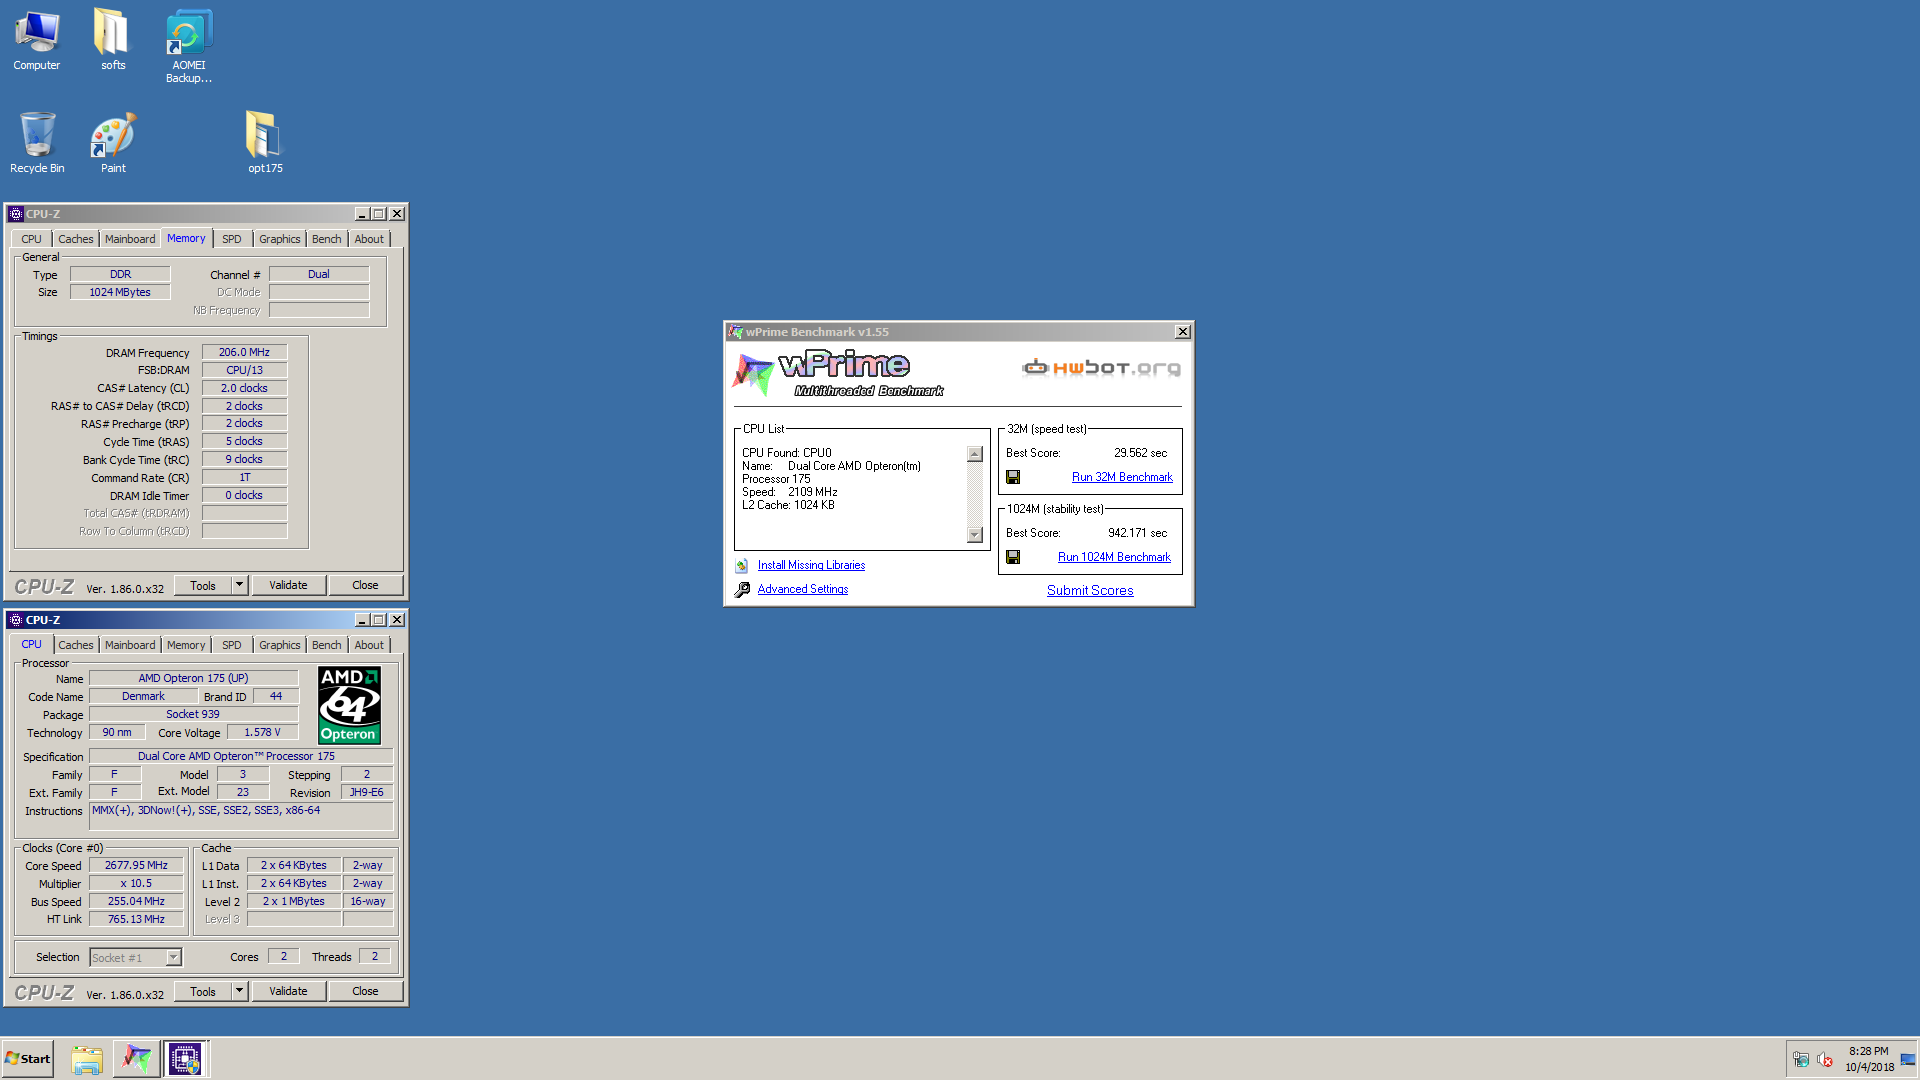The image size is (1920, 1080).
Task: Open Caches tab in bottom CPU-Z
Action: coord(75,645)
